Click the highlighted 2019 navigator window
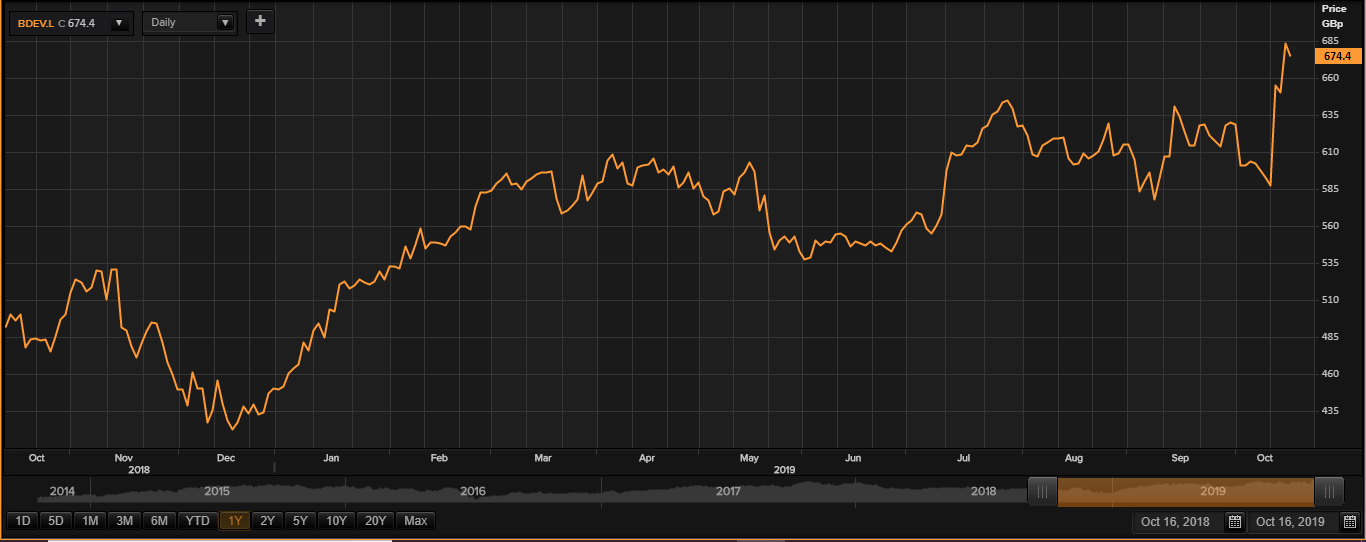 [x=1186, y=491]
